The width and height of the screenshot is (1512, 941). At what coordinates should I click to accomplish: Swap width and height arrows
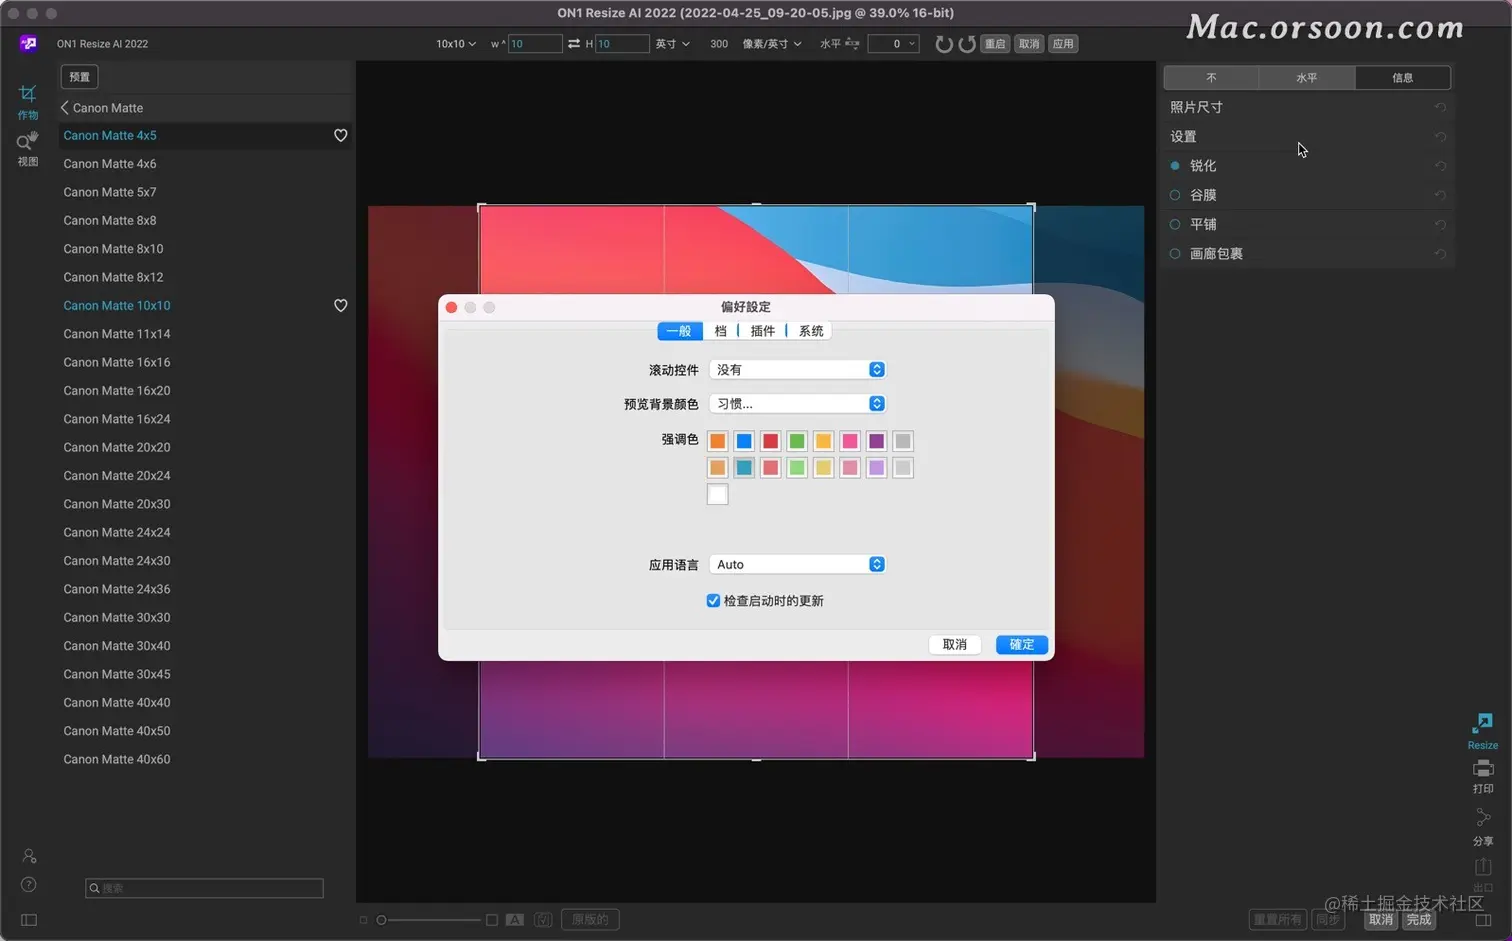click(574, 44)
